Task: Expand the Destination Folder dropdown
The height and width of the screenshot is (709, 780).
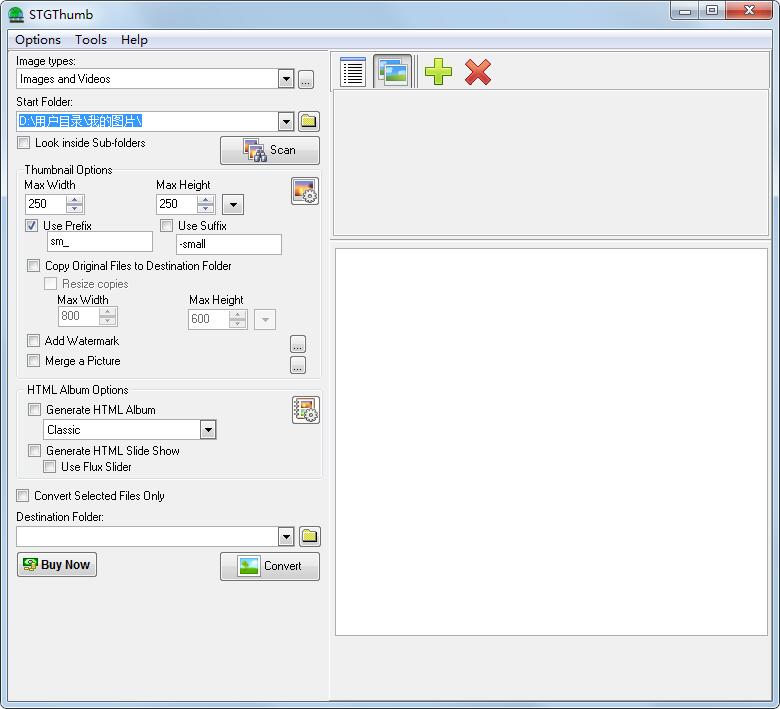Action: click(x=286, y=537)
